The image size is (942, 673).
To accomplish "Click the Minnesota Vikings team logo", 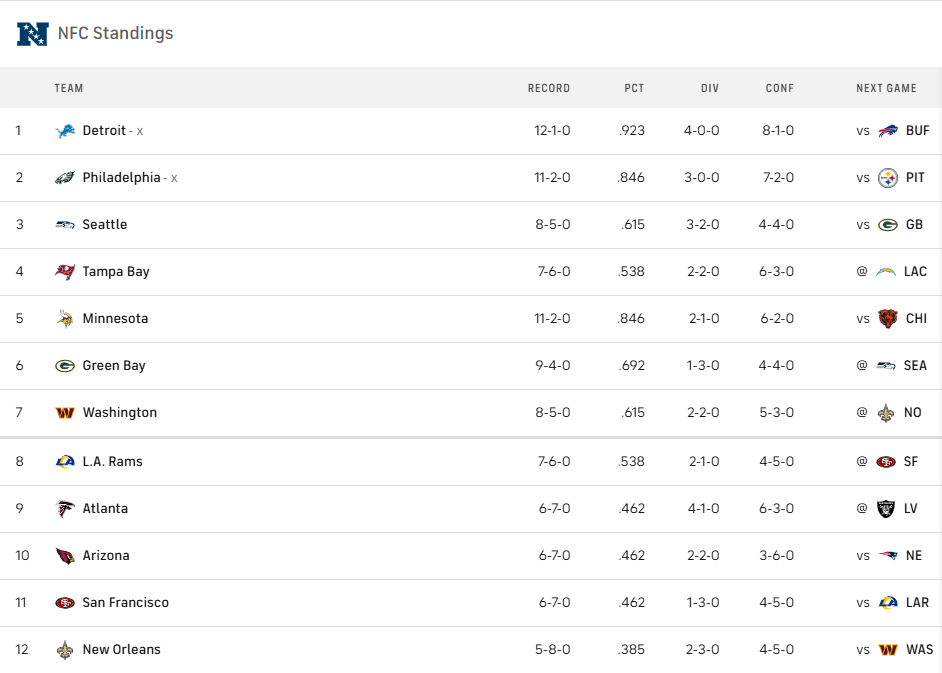I will pyautogui.click(x=65, y=319).
